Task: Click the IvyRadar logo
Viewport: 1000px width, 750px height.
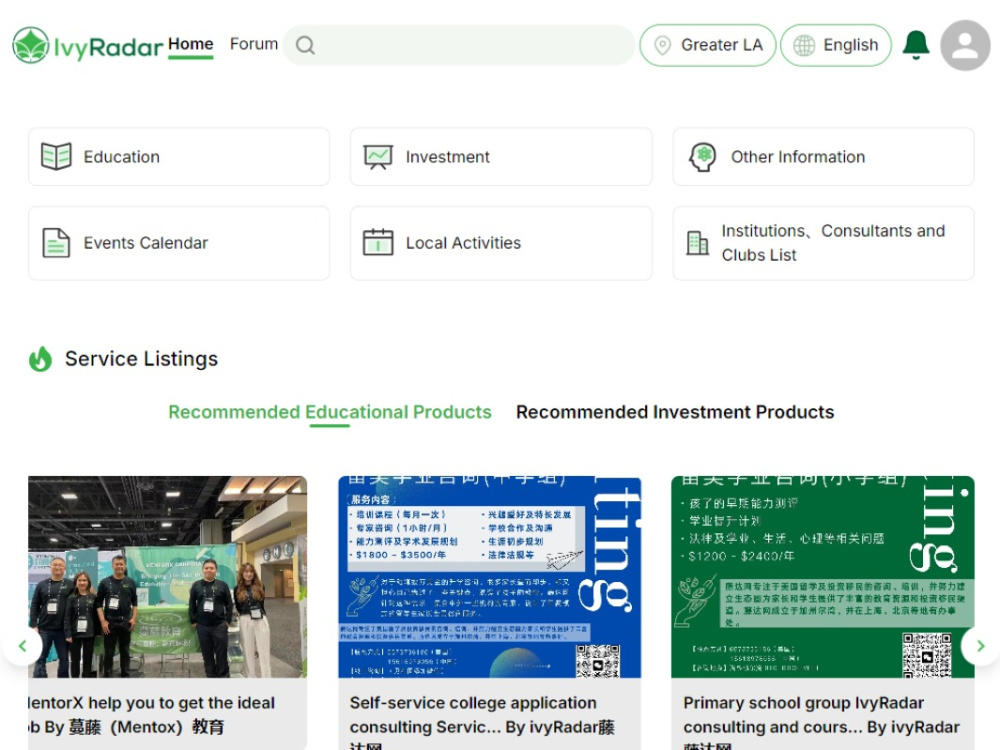Action: 88,45
